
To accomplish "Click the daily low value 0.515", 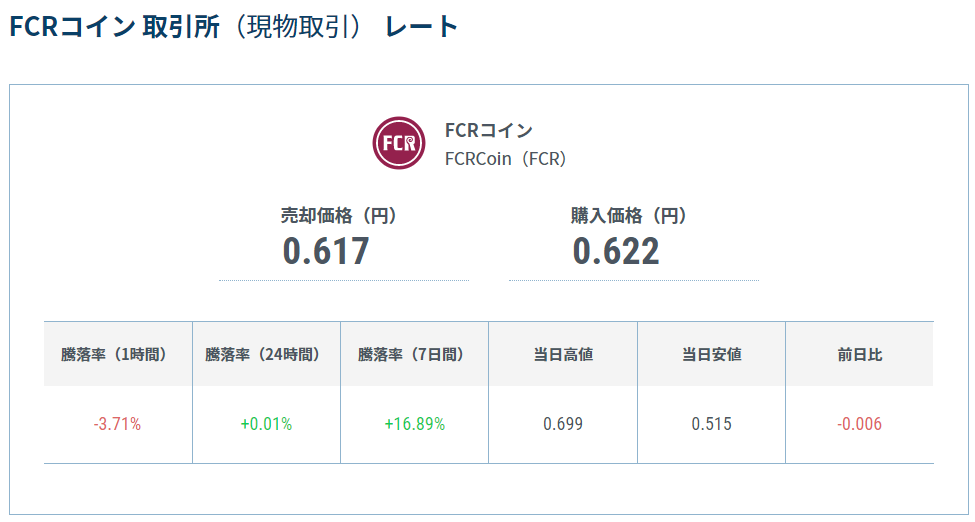I will coord(711,424).
